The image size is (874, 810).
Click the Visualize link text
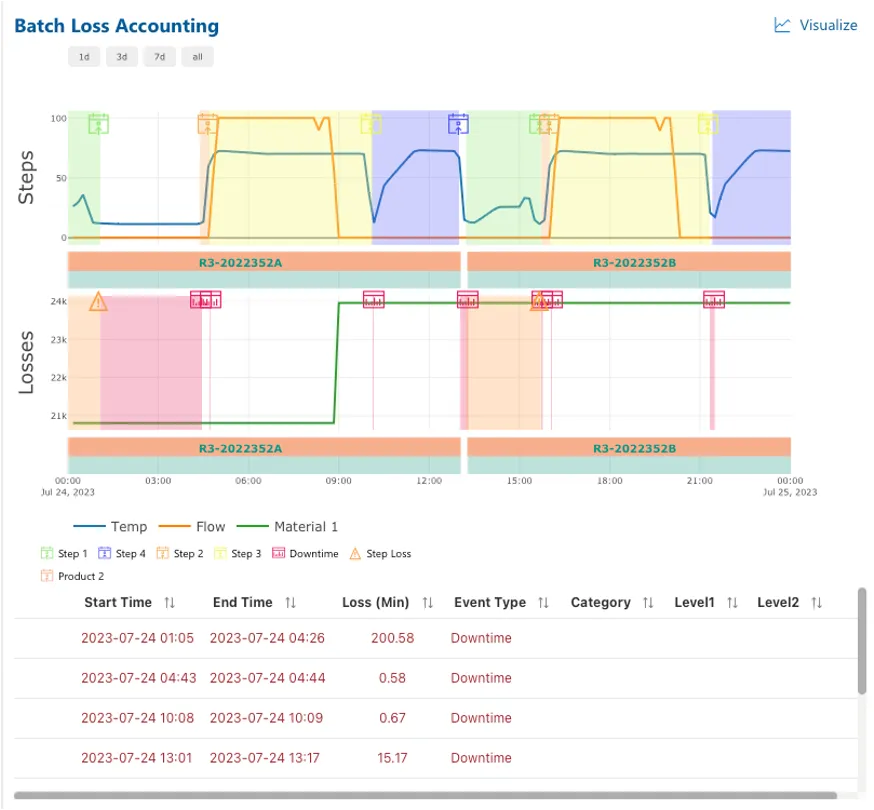pyautogui.click(x=828, y=25)
